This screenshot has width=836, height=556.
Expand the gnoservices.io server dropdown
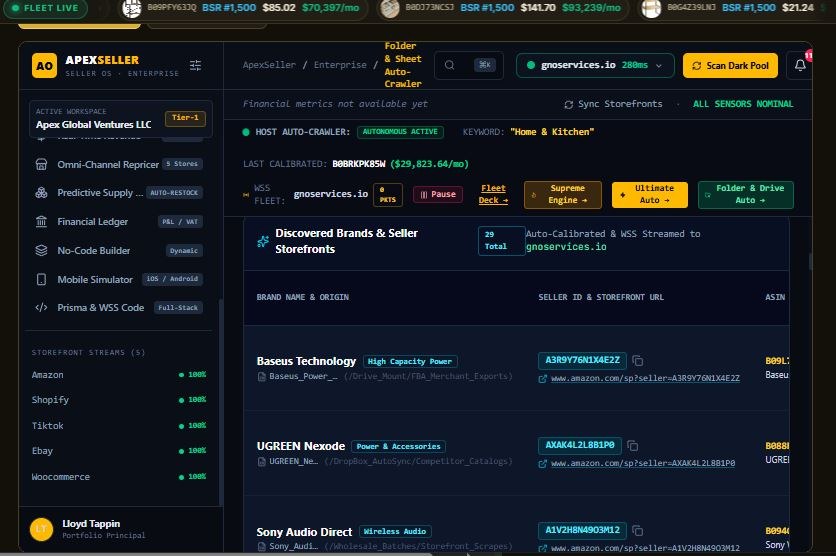(595, 65)
